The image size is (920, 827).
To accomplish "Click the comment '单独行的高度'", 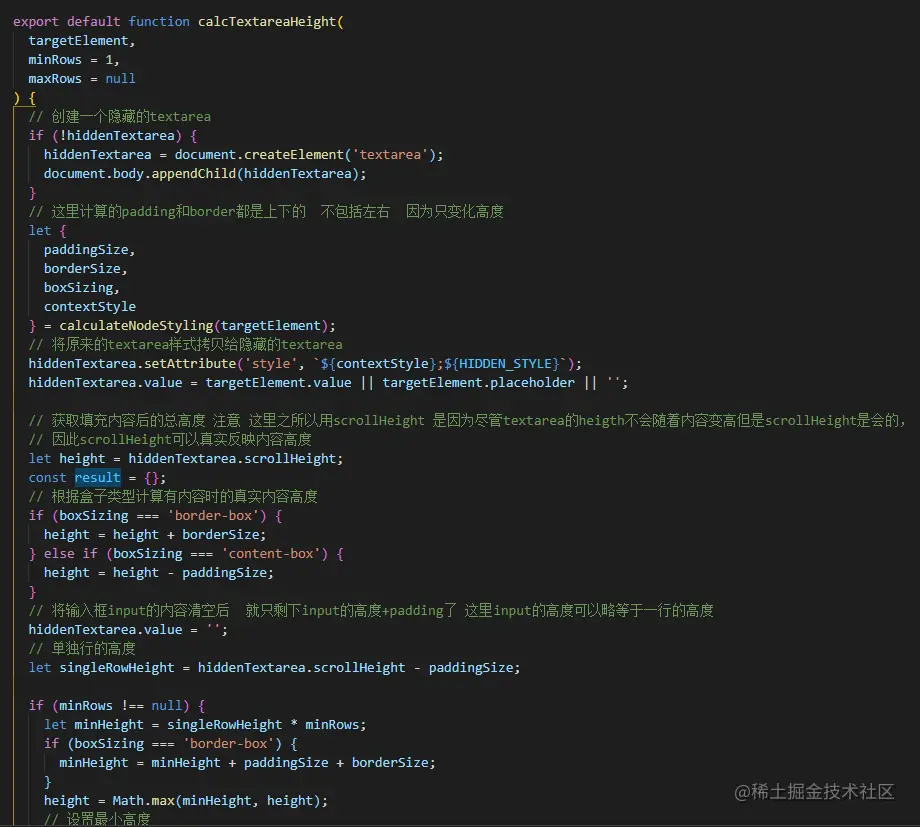I will coord(82,649).
